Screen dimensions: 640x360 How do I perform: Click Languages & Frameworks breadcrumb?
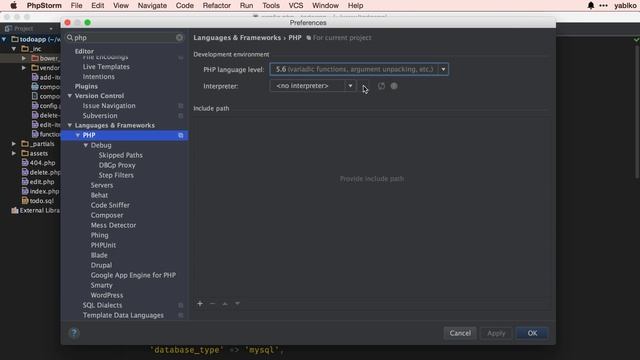(x=237, y=38)
